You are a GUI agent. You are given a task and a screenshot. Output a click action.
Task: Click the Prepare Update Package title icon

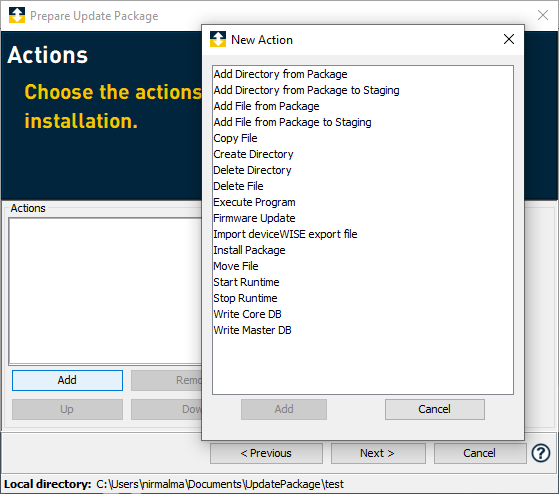pyautogui.click(x=17, y=15)
